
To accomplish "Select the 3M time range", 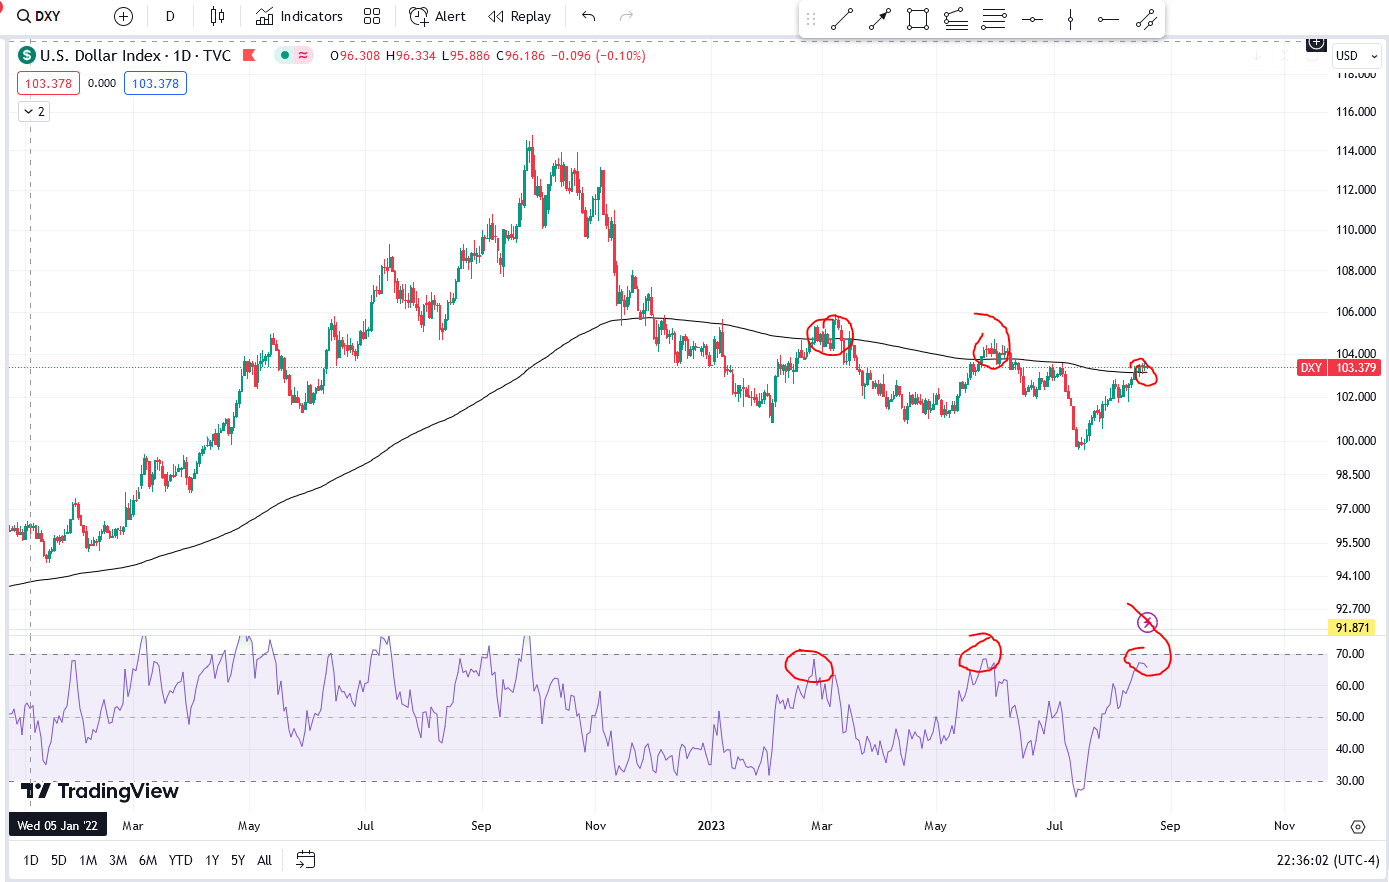I will click(118, 860).
